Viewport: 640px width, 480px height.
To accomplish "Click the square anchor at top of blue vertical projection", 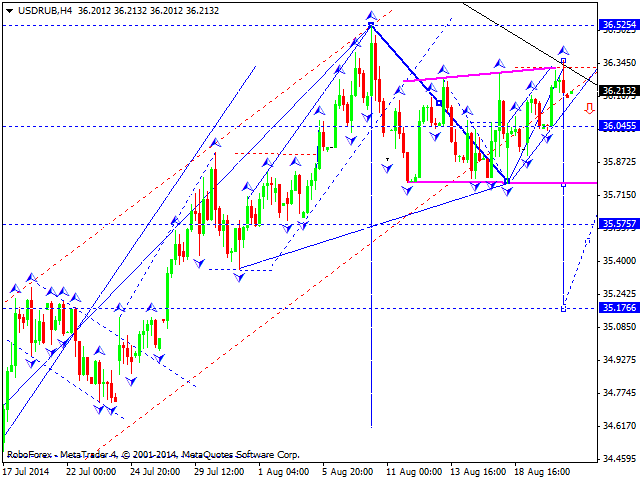I will [564, 61].
